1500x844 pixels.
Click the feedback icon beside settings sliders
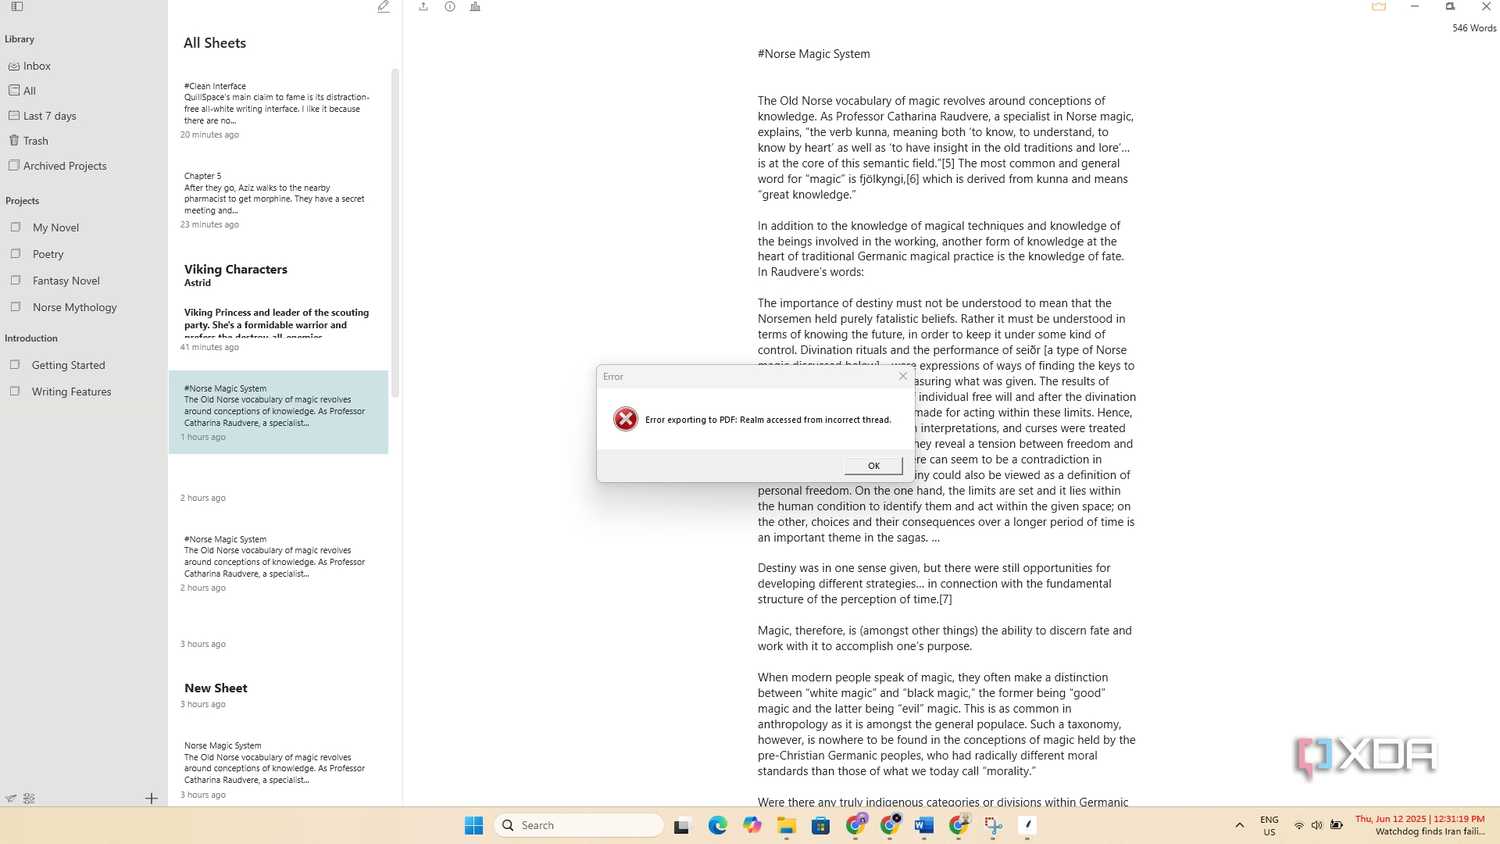[x=10, y=798]
